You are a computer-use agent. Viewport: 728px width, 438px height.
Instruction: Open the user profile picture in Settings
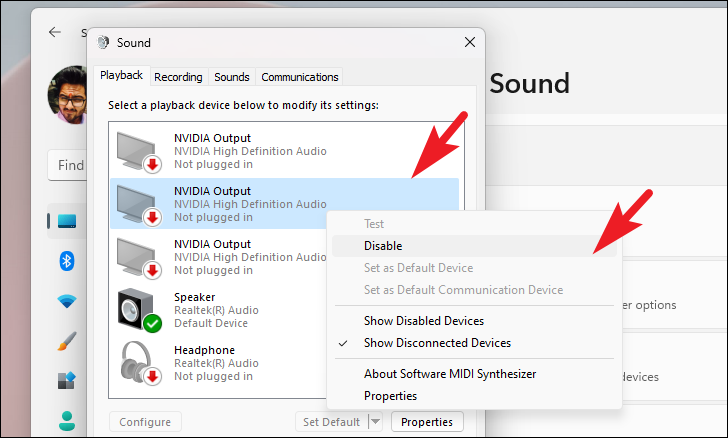click(67, 95)
